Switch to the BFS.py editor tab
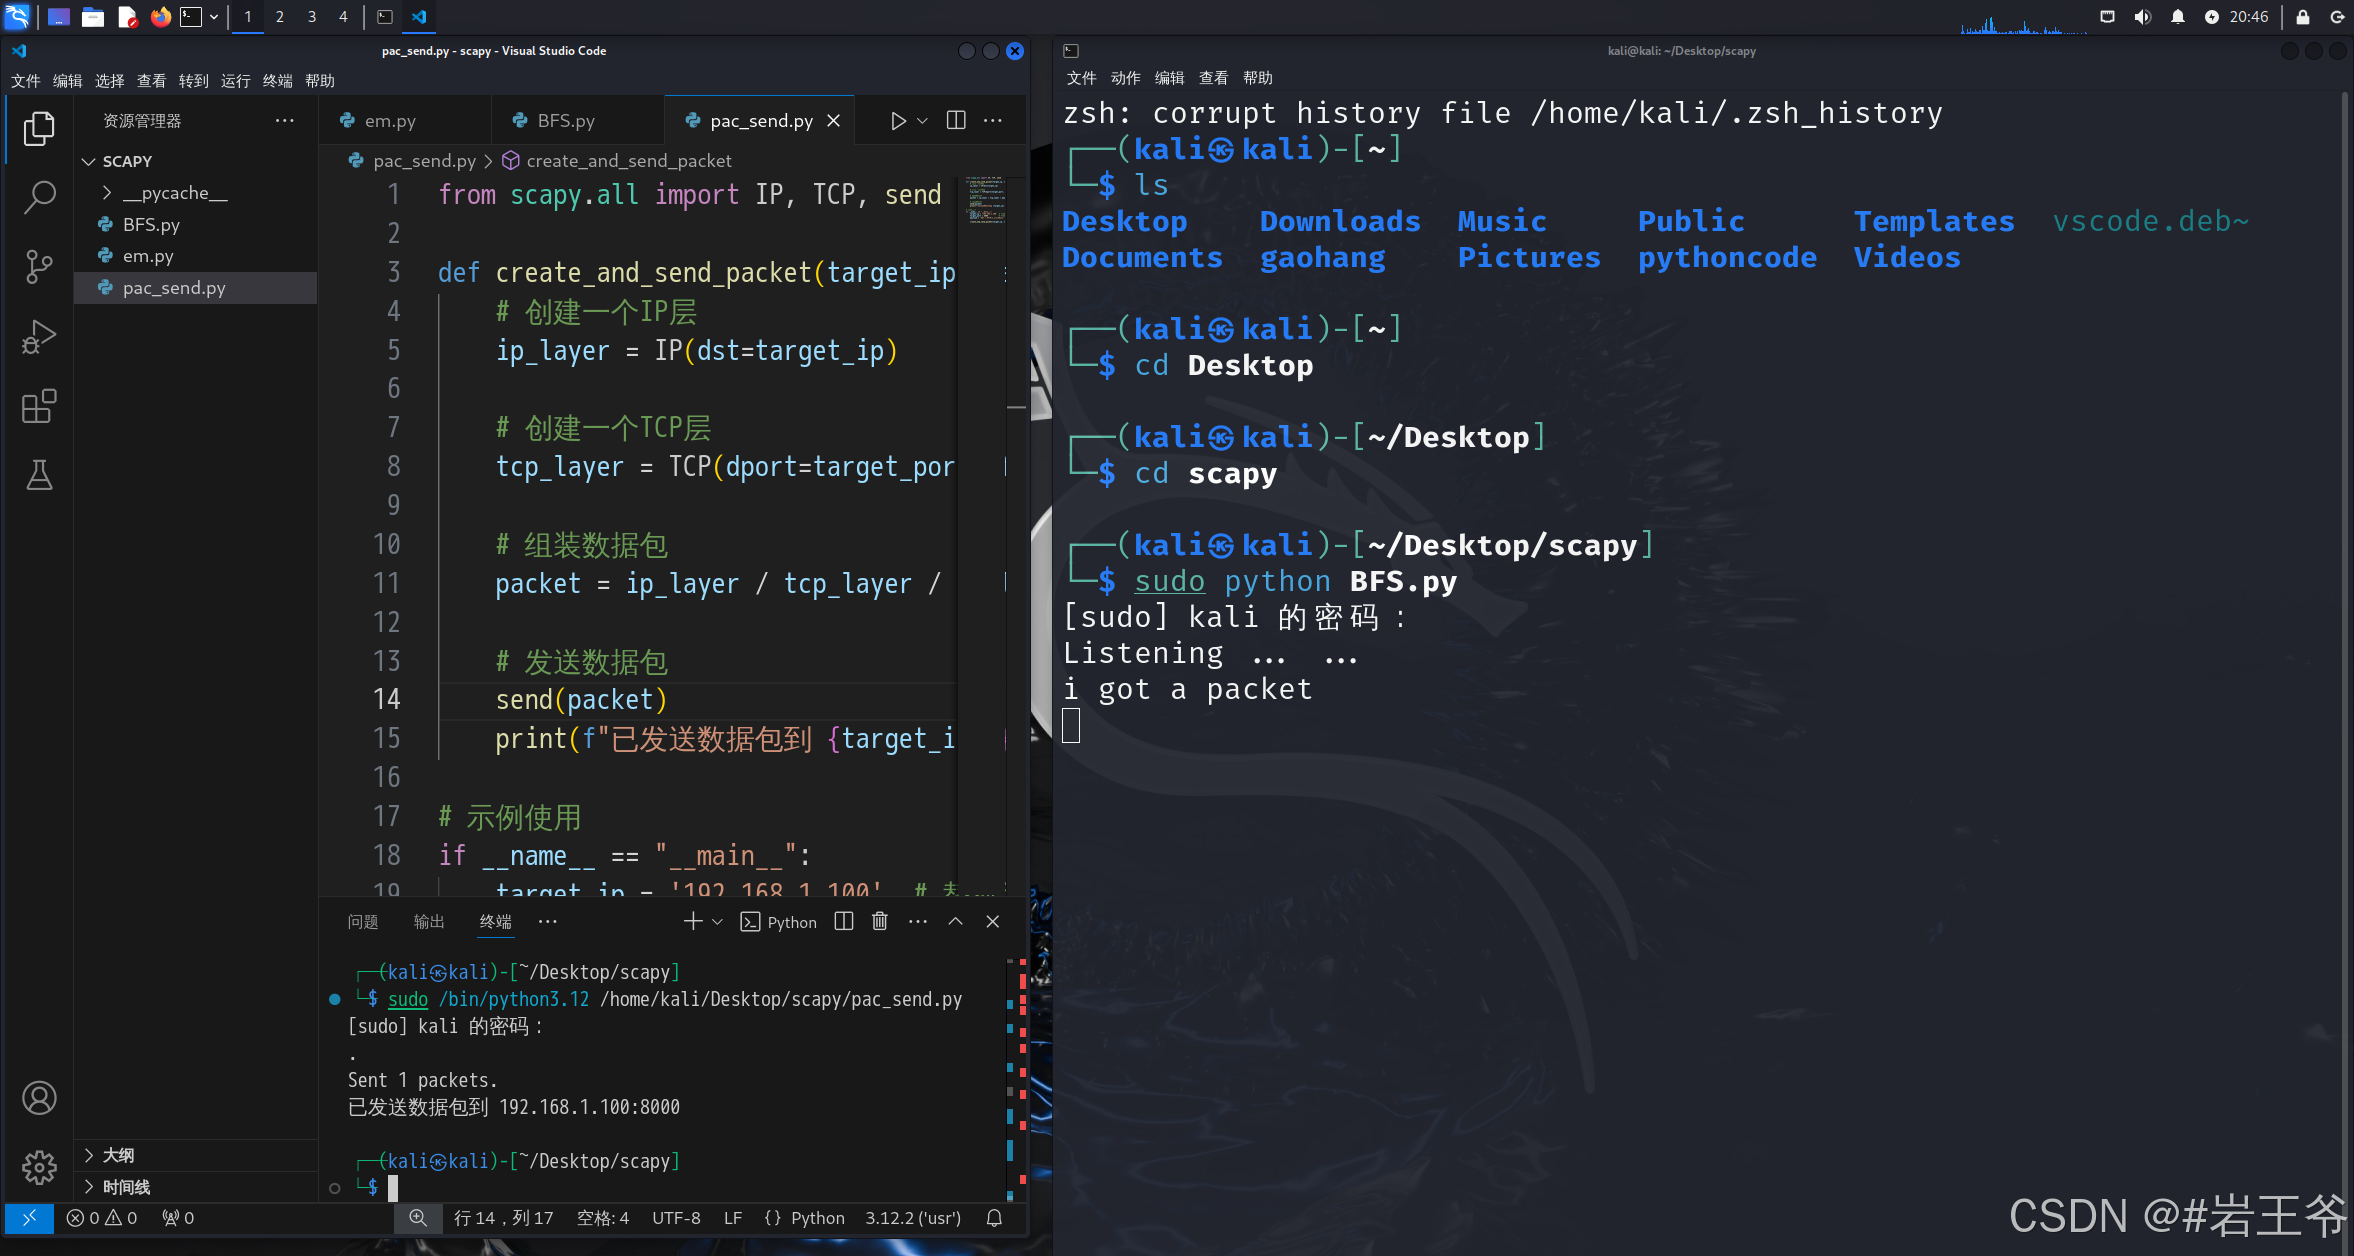The height and width of the screenshot is (1256, 2354). [x=565, y=121]
